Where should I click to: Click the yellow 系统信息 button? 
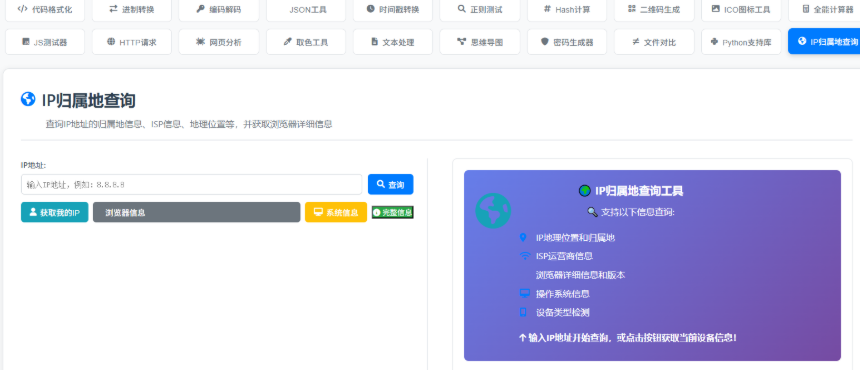click(x=336, y=212)
